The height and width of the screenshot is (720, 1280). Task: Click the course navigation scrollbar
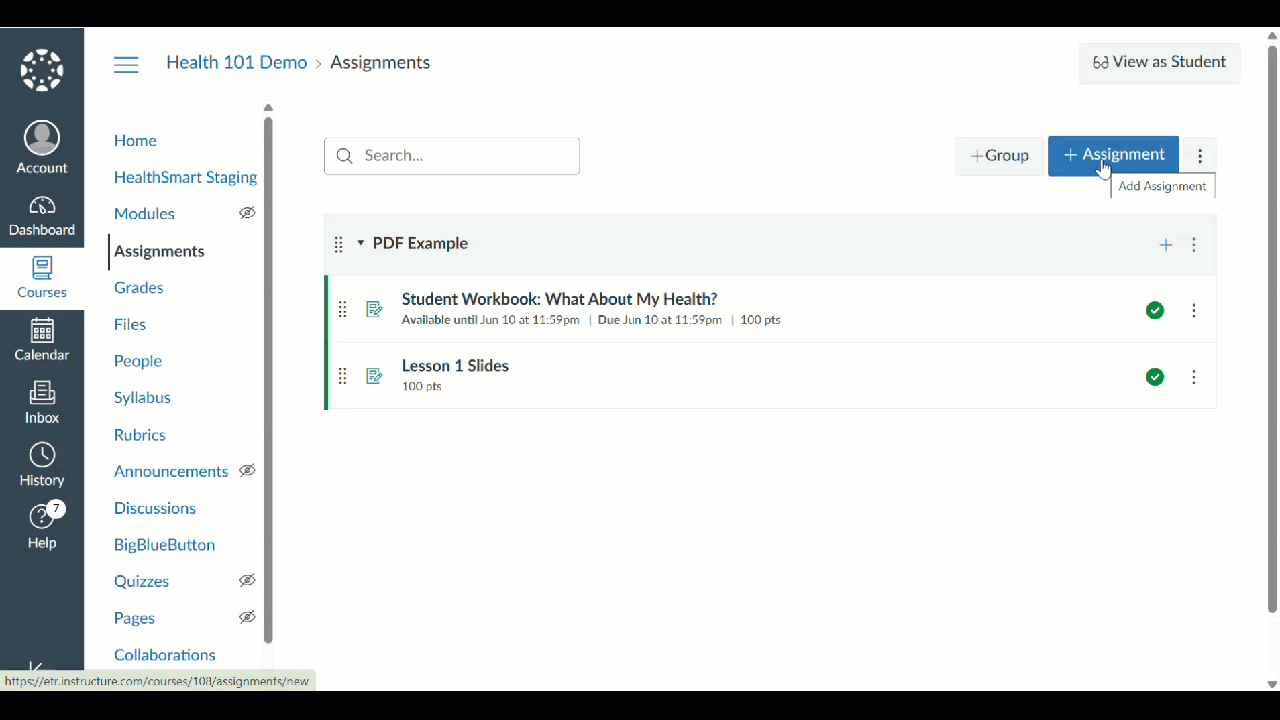[268, 380]
